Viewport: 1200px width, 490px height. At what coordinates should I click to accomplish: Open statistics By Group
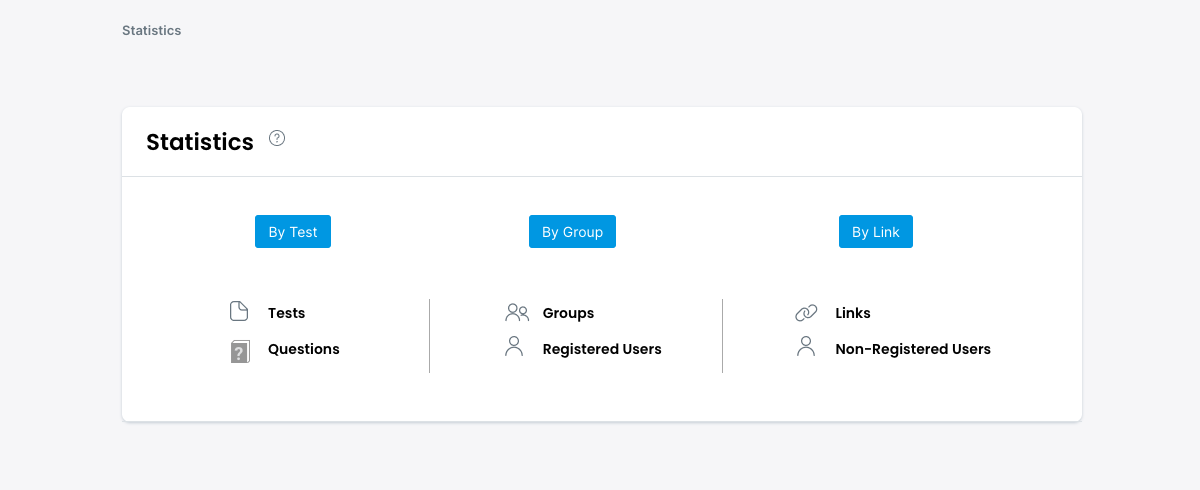[572, 232]
